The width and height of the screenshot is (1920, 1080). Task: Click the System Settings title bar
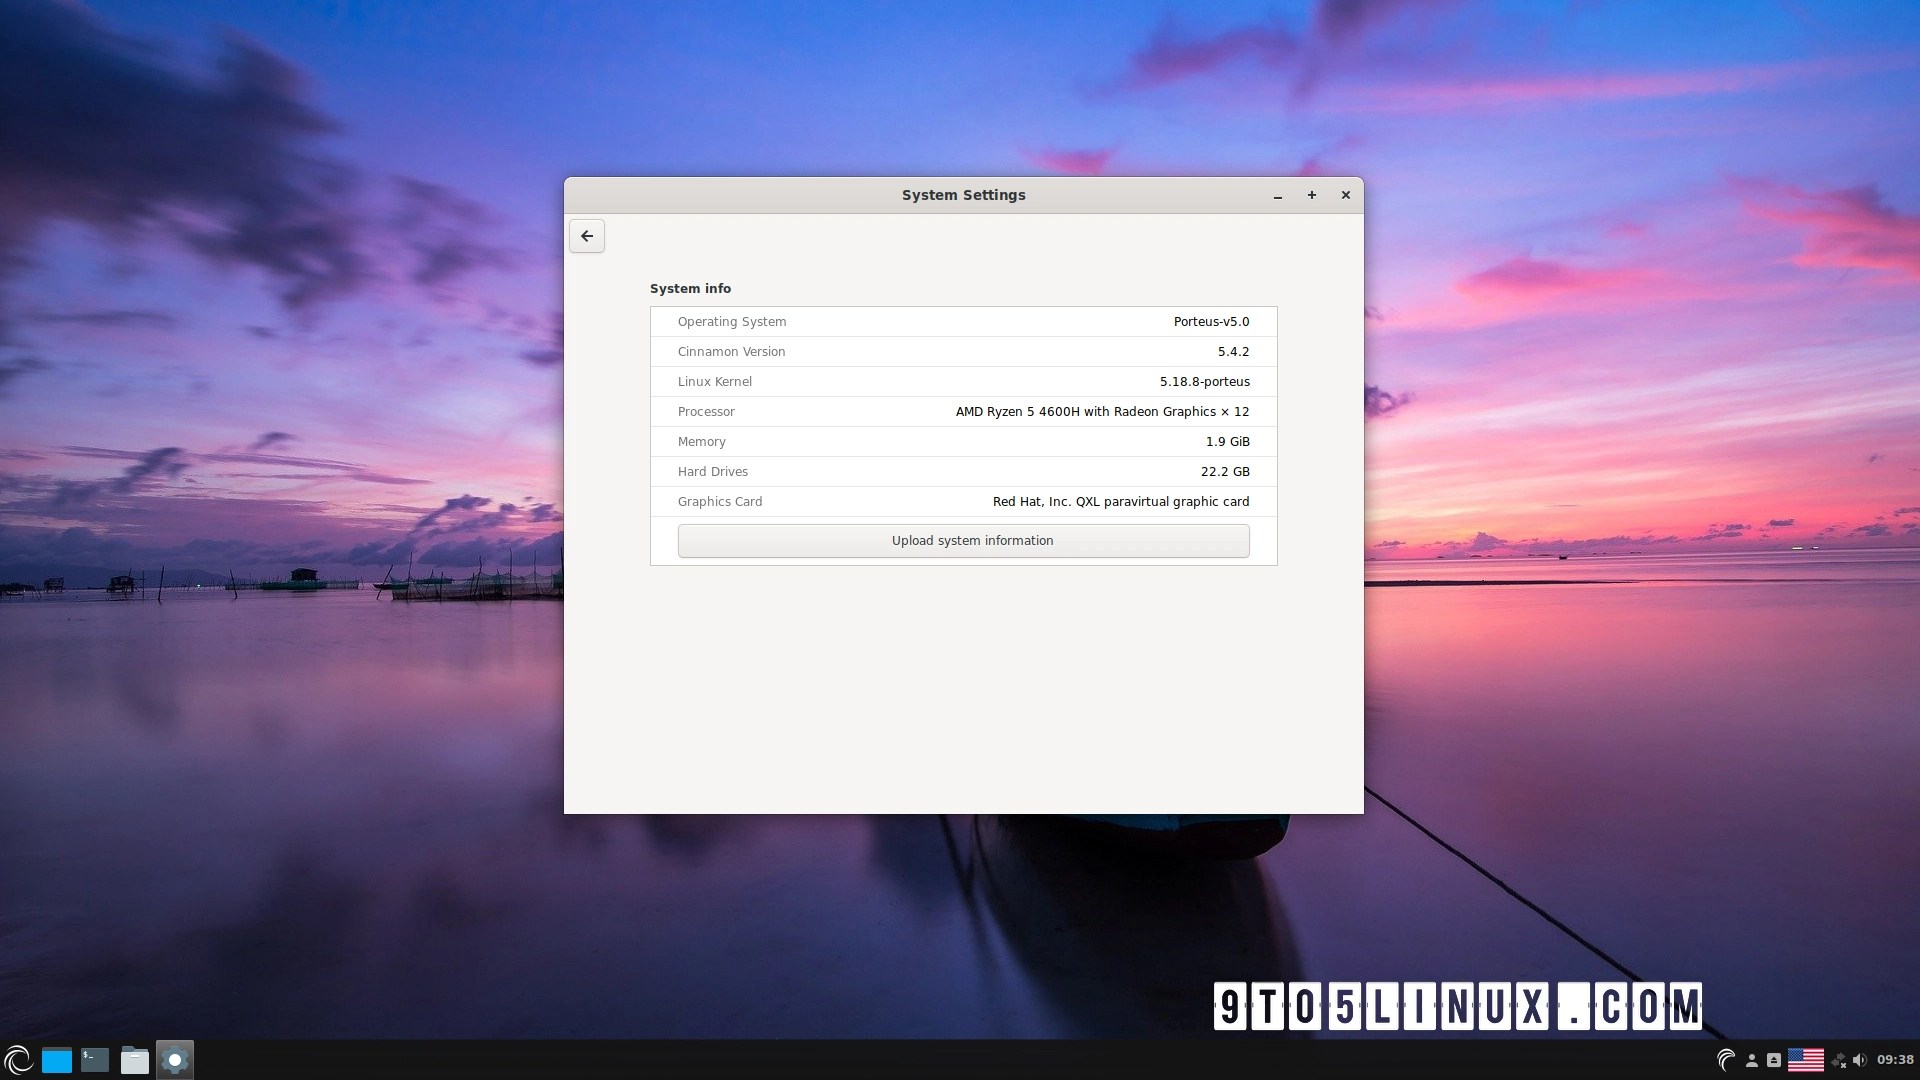[x=962, y=195]
